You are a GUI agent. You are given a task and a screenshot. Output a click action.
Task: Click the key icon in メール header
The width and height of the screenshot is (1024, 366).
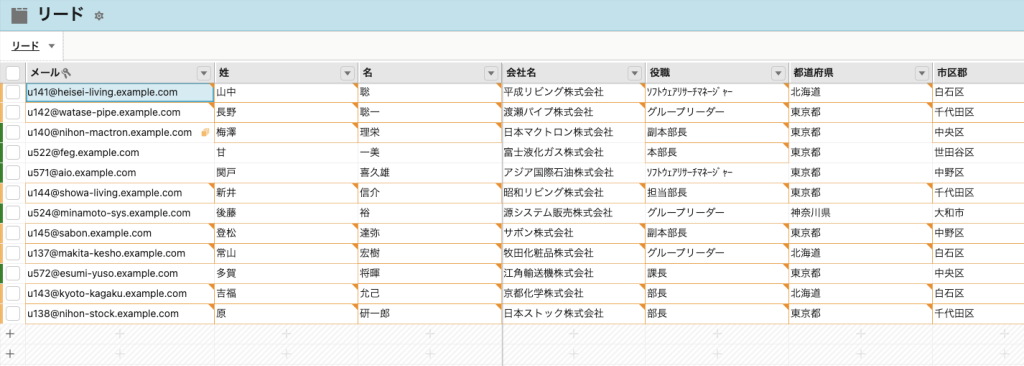[66, 73]
